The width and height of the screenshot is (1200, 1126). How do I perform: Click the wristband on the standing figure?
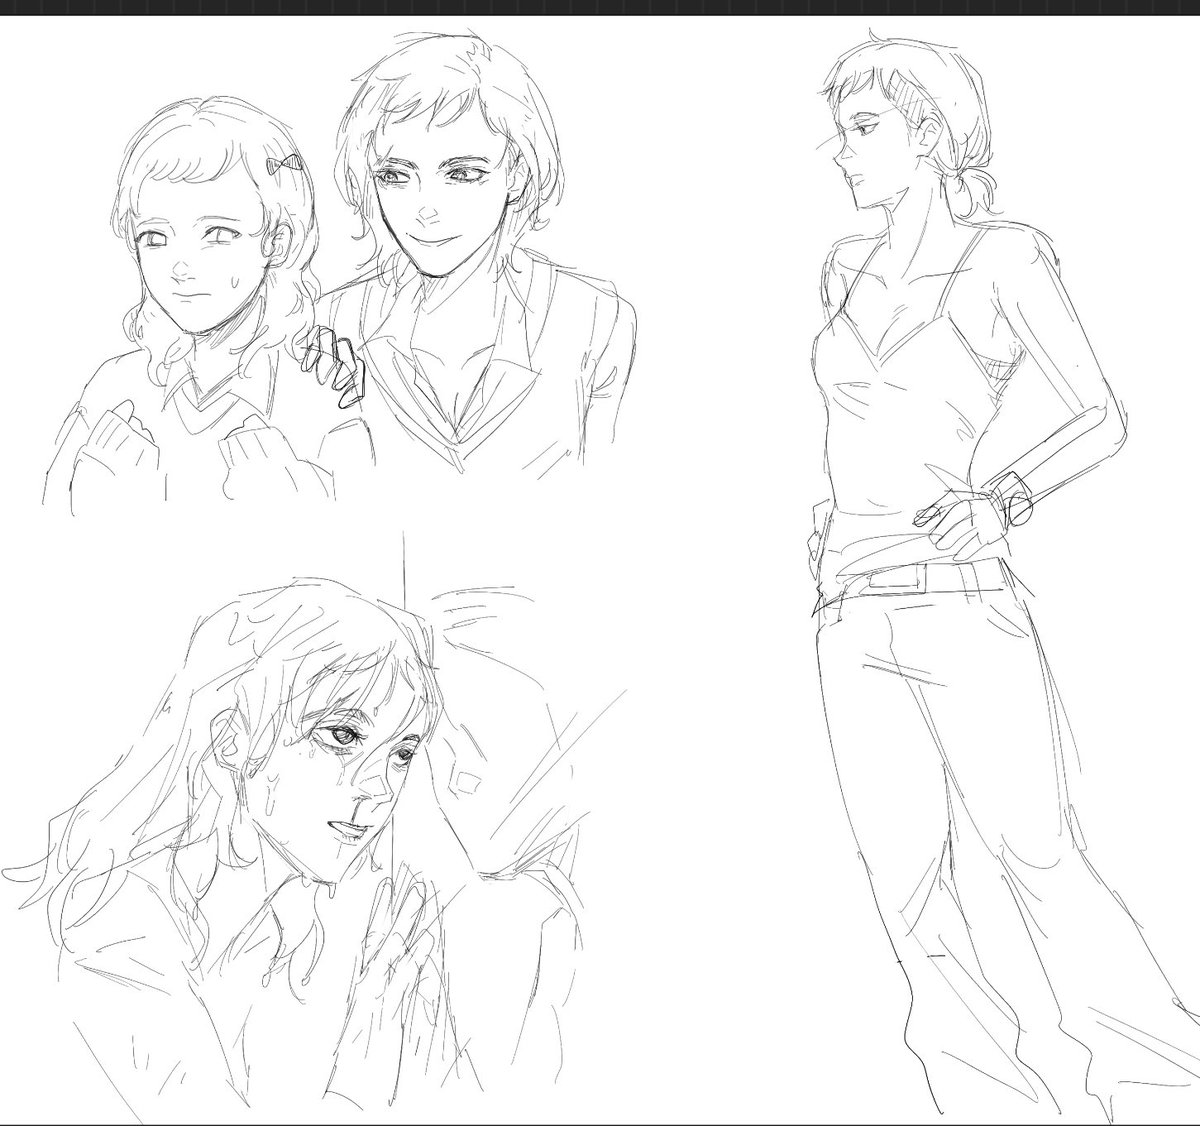pos(1011,498)
